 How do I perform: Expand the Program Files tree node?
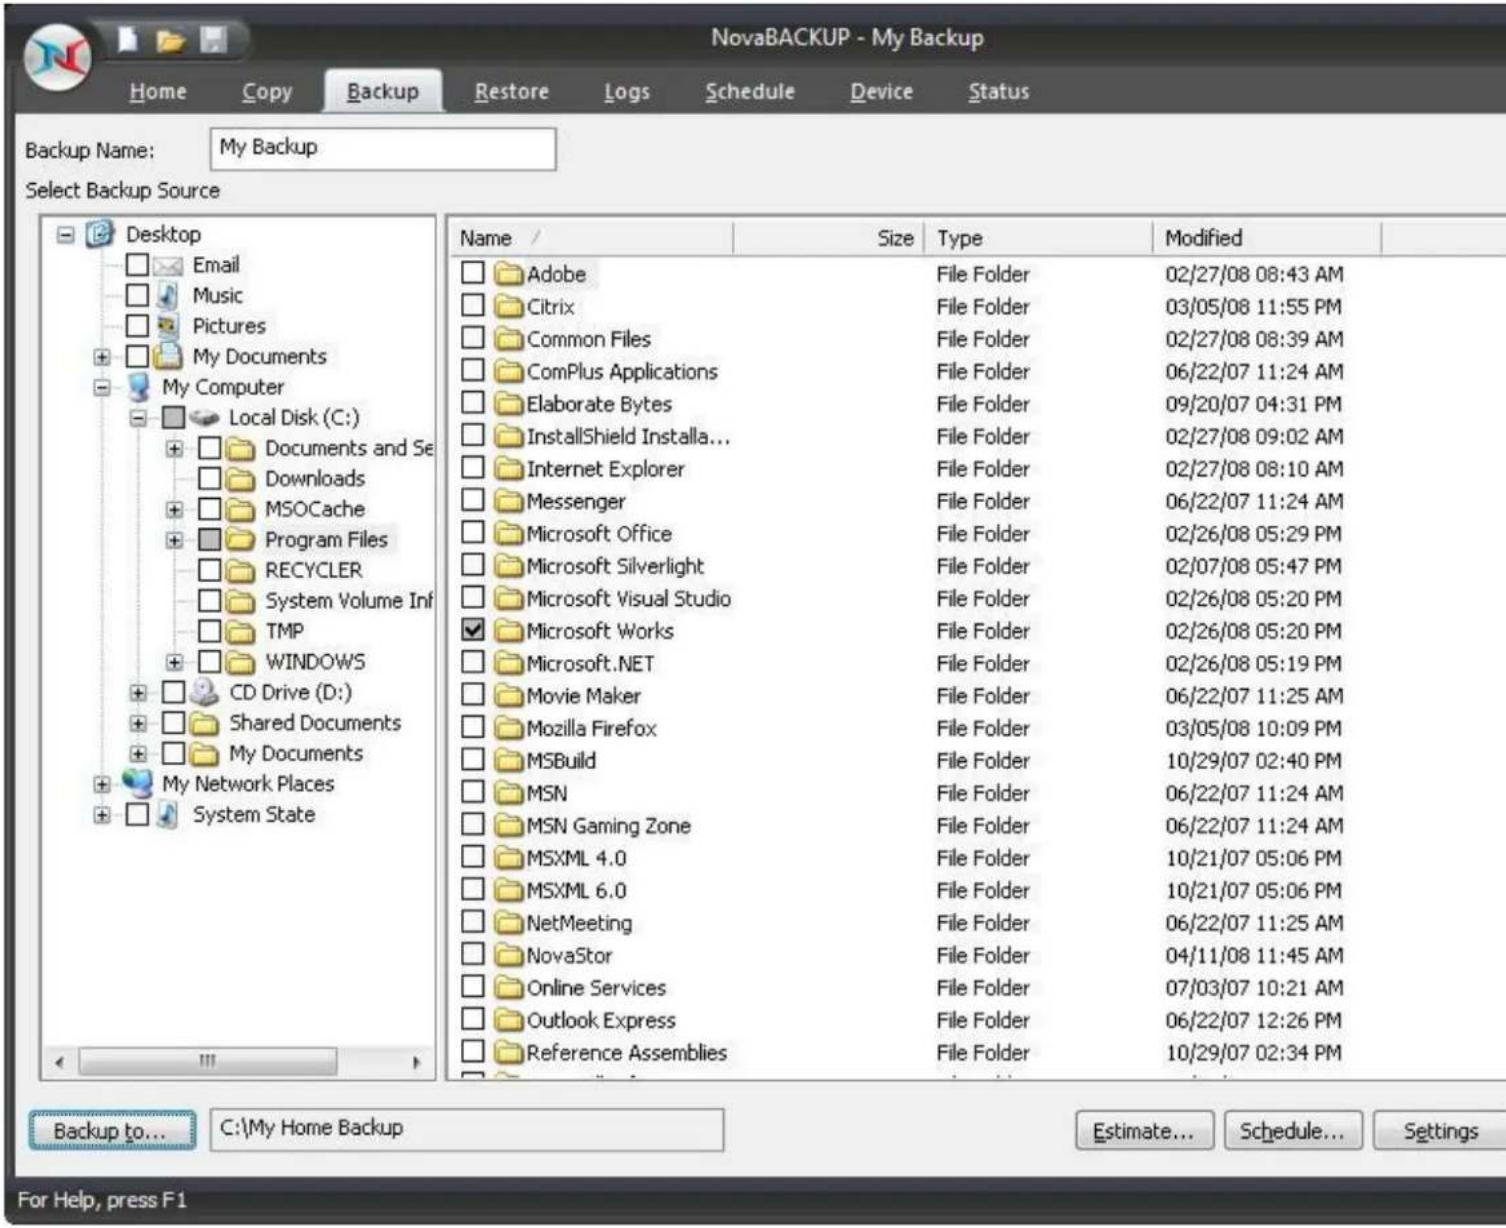coord(174,540)
